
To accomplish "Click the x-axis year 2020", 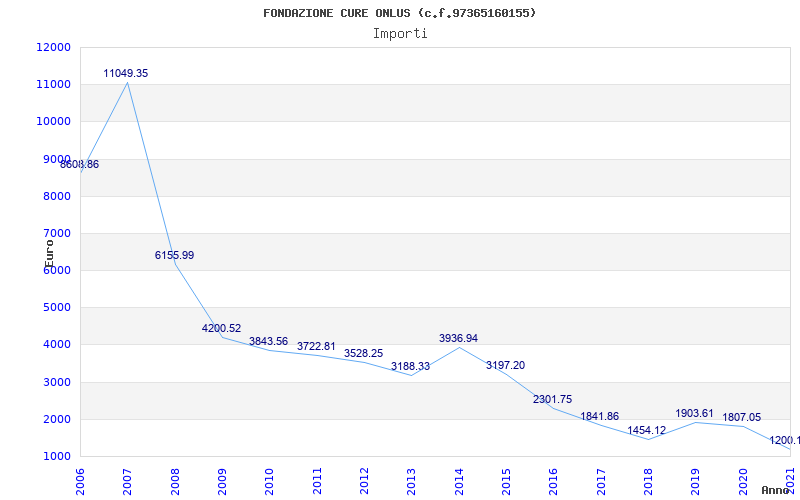I will click(743, 481).
